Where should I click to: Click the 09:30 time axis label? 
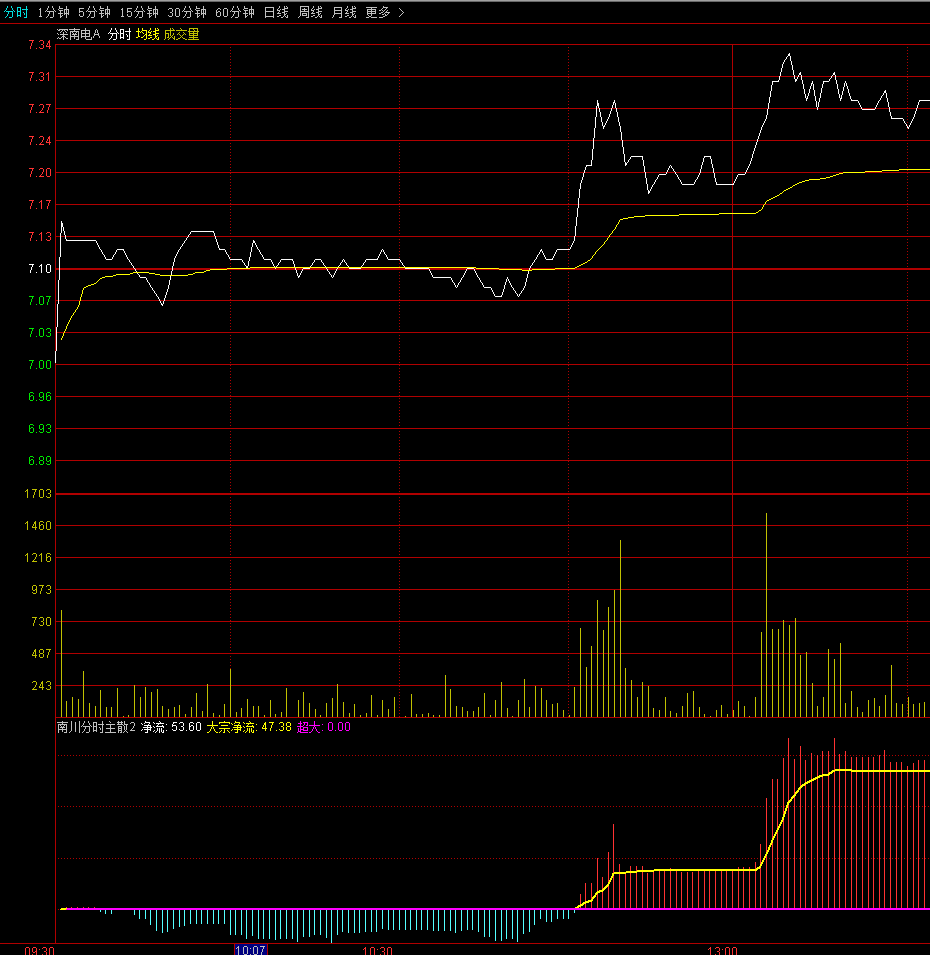point(40,950)
